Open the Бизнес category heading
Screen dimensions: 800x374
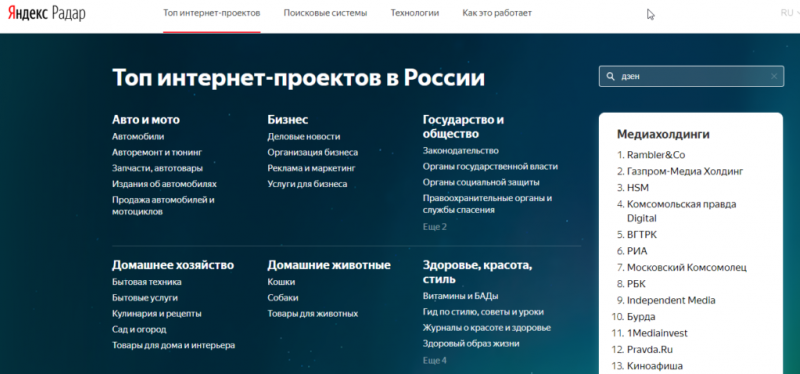(x=288, y=120)
